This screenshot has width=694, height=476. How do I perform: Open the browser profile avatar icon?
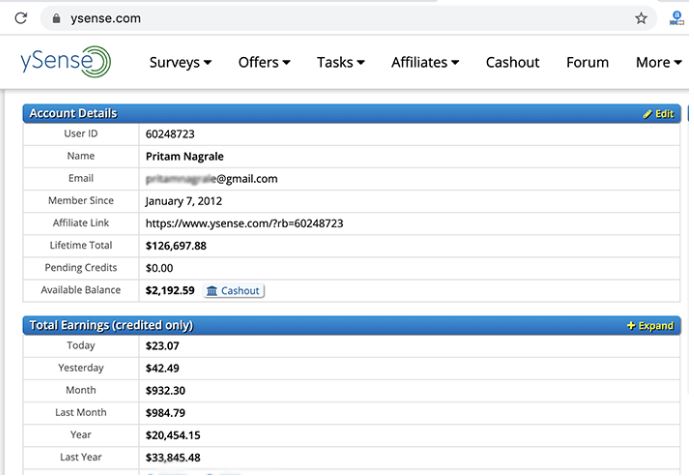(x=677, y=17)
